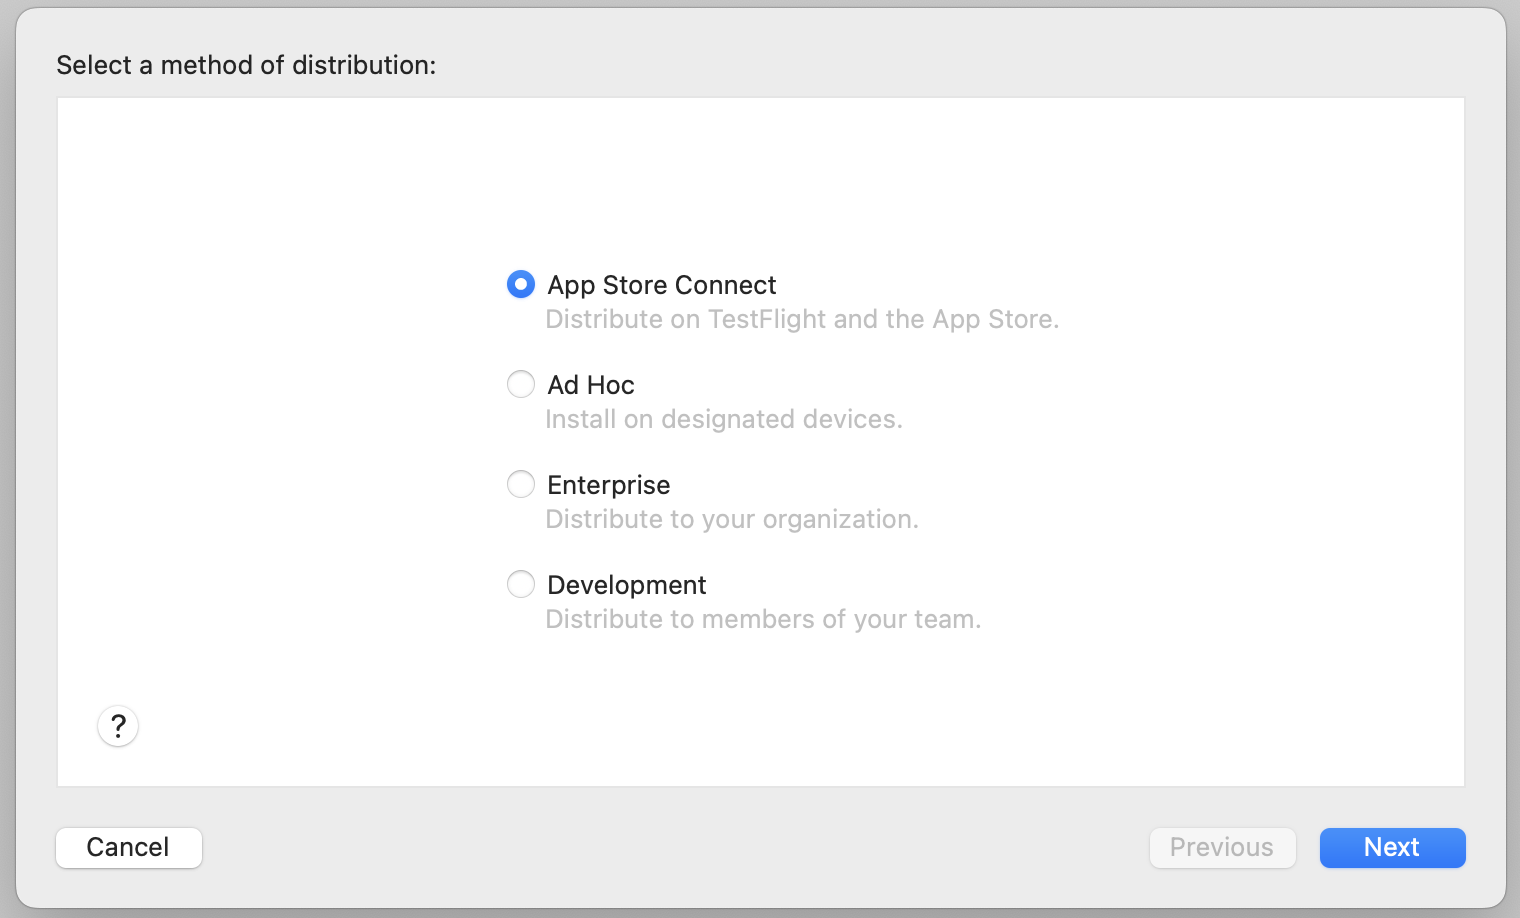Image resolution: width=1520 pixels, height=918 pixels.
Task: Click 'Distribute on TestFlight and the App Store.' description
Action: click(x=802, y=320)
